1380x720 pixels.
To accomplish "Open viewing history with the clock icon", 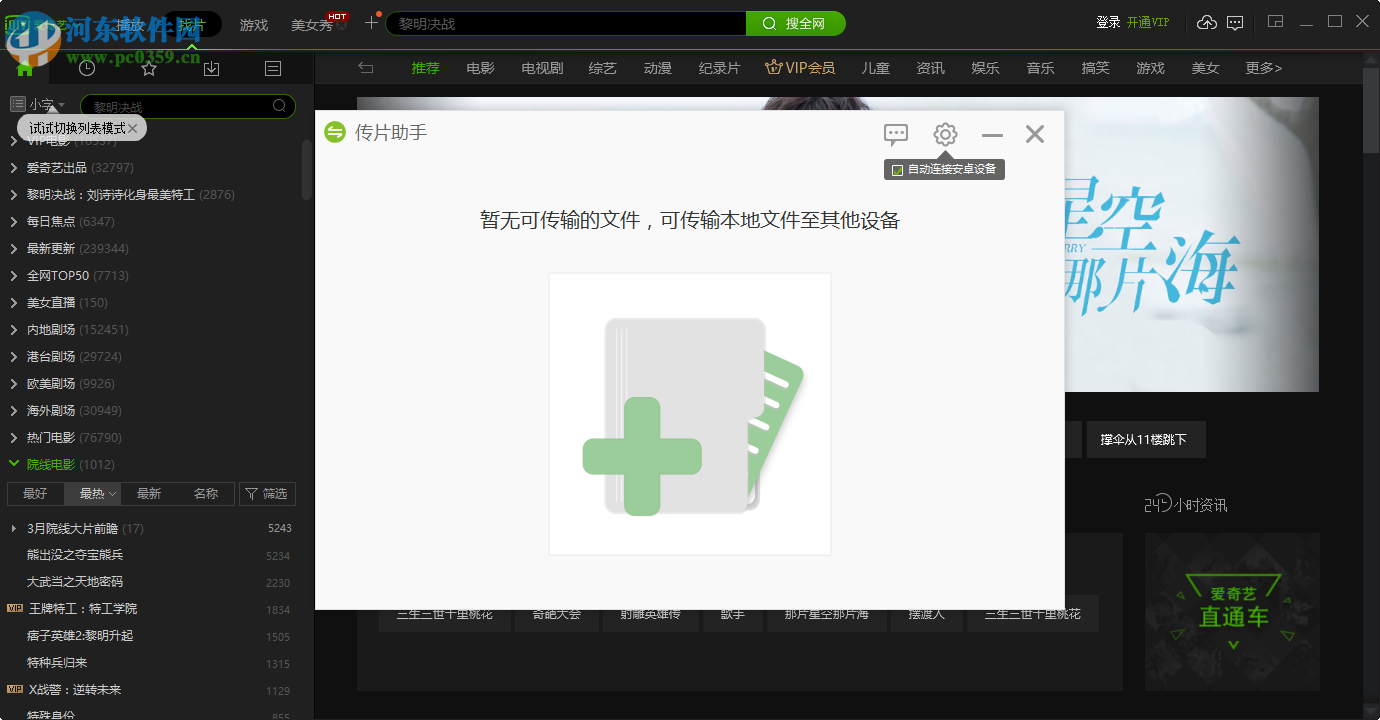I will [x=85, y=67].
